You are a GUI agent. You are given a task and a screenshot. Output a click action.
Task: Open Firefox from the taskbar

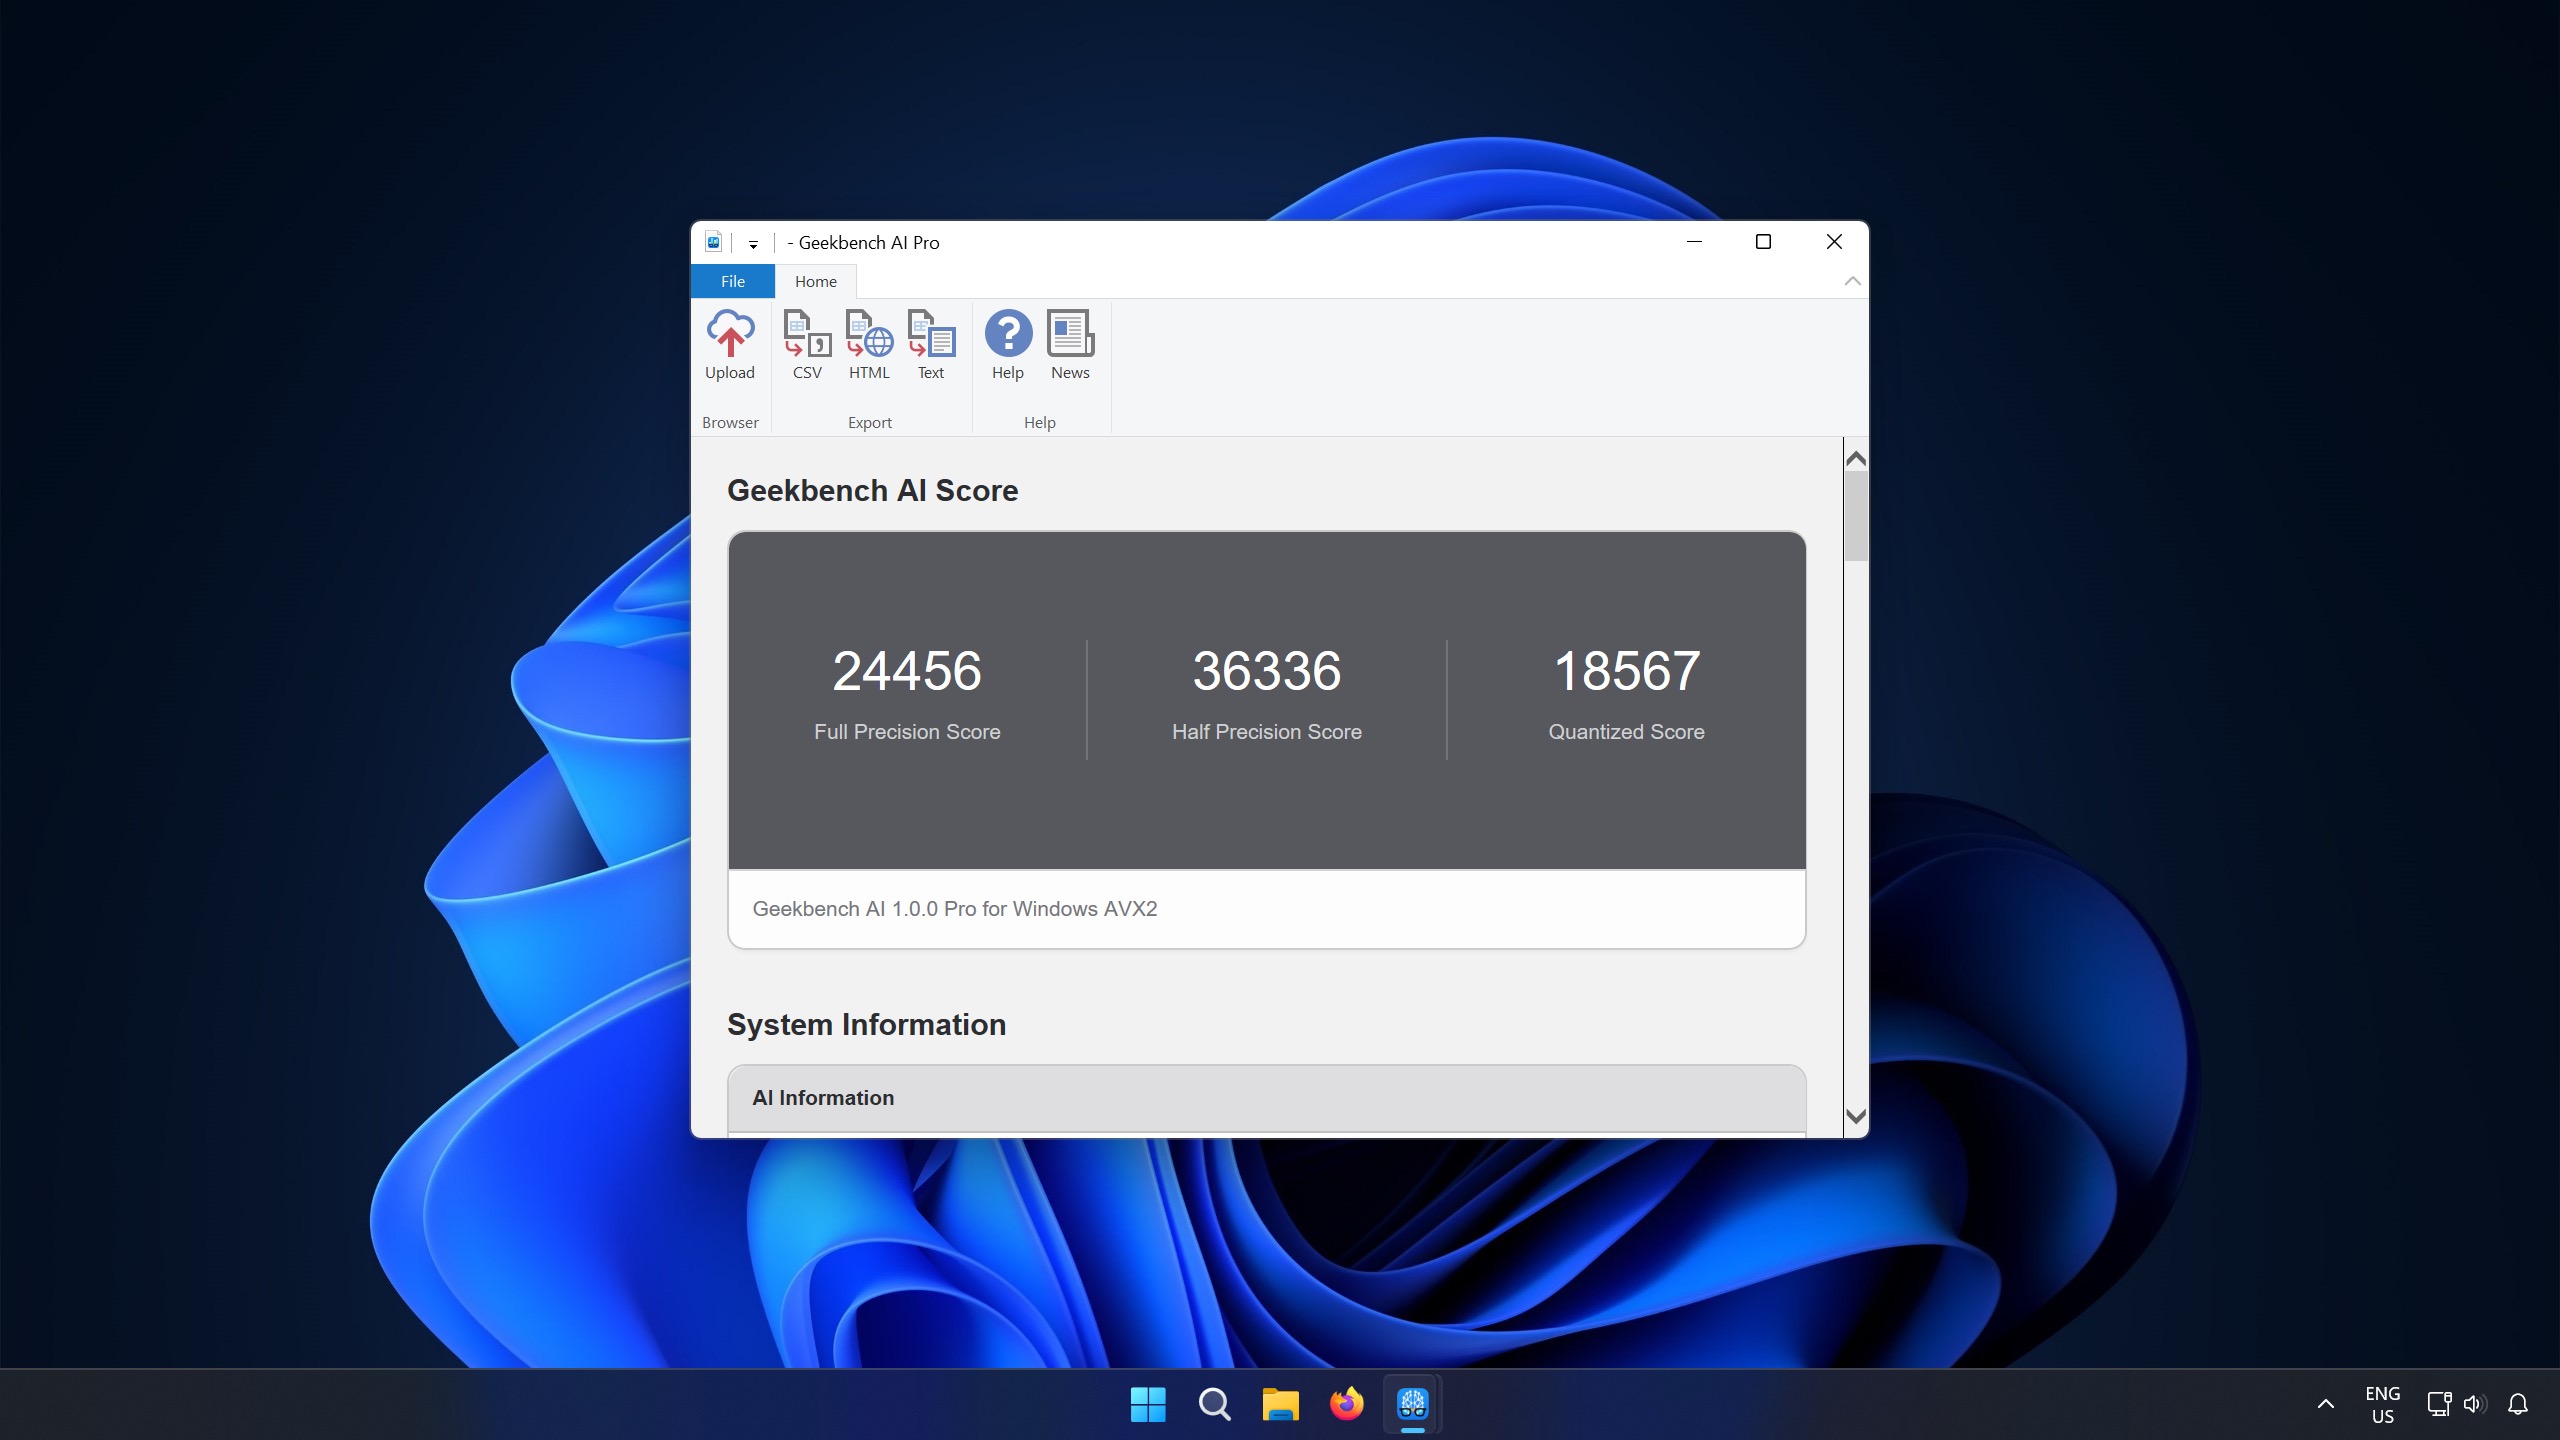pos(1345,1403)
